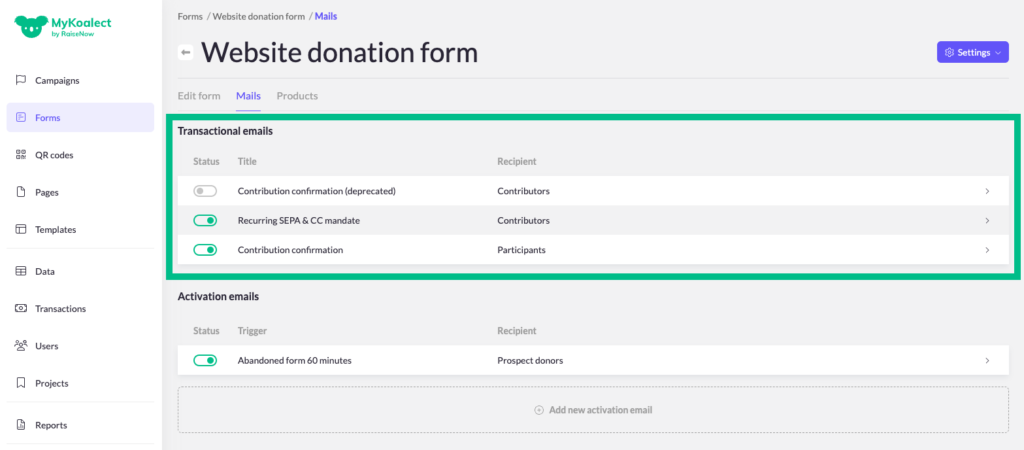
Task: Open the Templates layout icon
Action: pyautogui.click(x=21, y=229)
